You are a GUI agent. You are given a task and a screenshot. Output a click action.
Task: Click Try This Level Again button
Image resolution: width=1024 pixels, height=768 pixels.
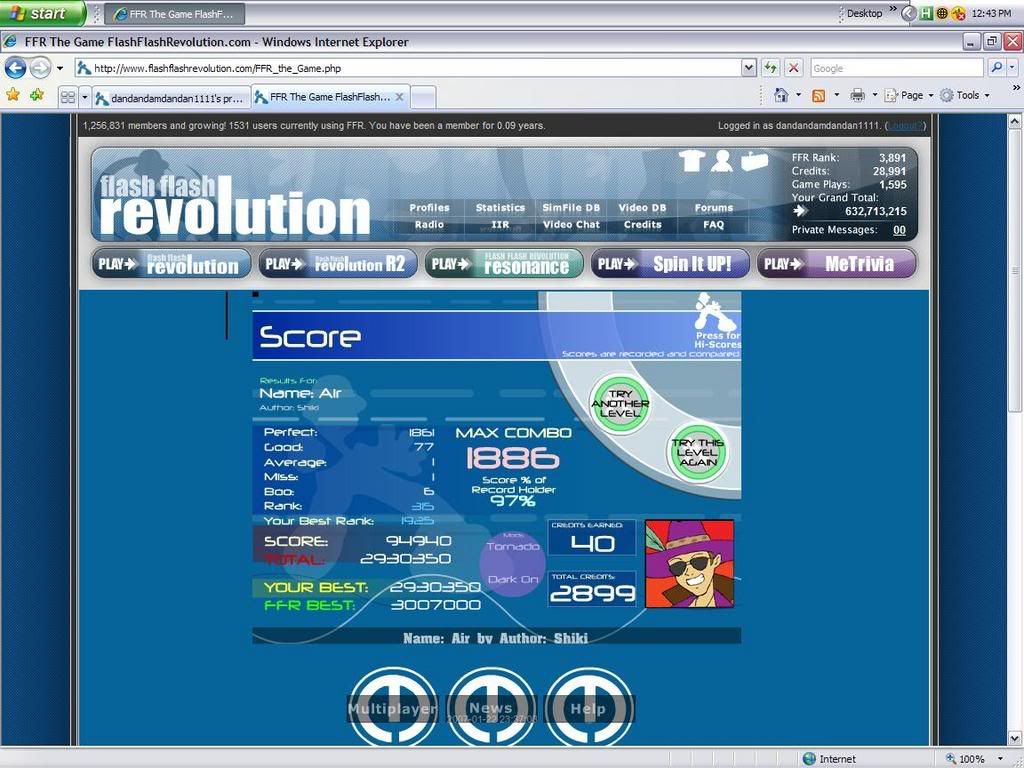pos(697,452)
